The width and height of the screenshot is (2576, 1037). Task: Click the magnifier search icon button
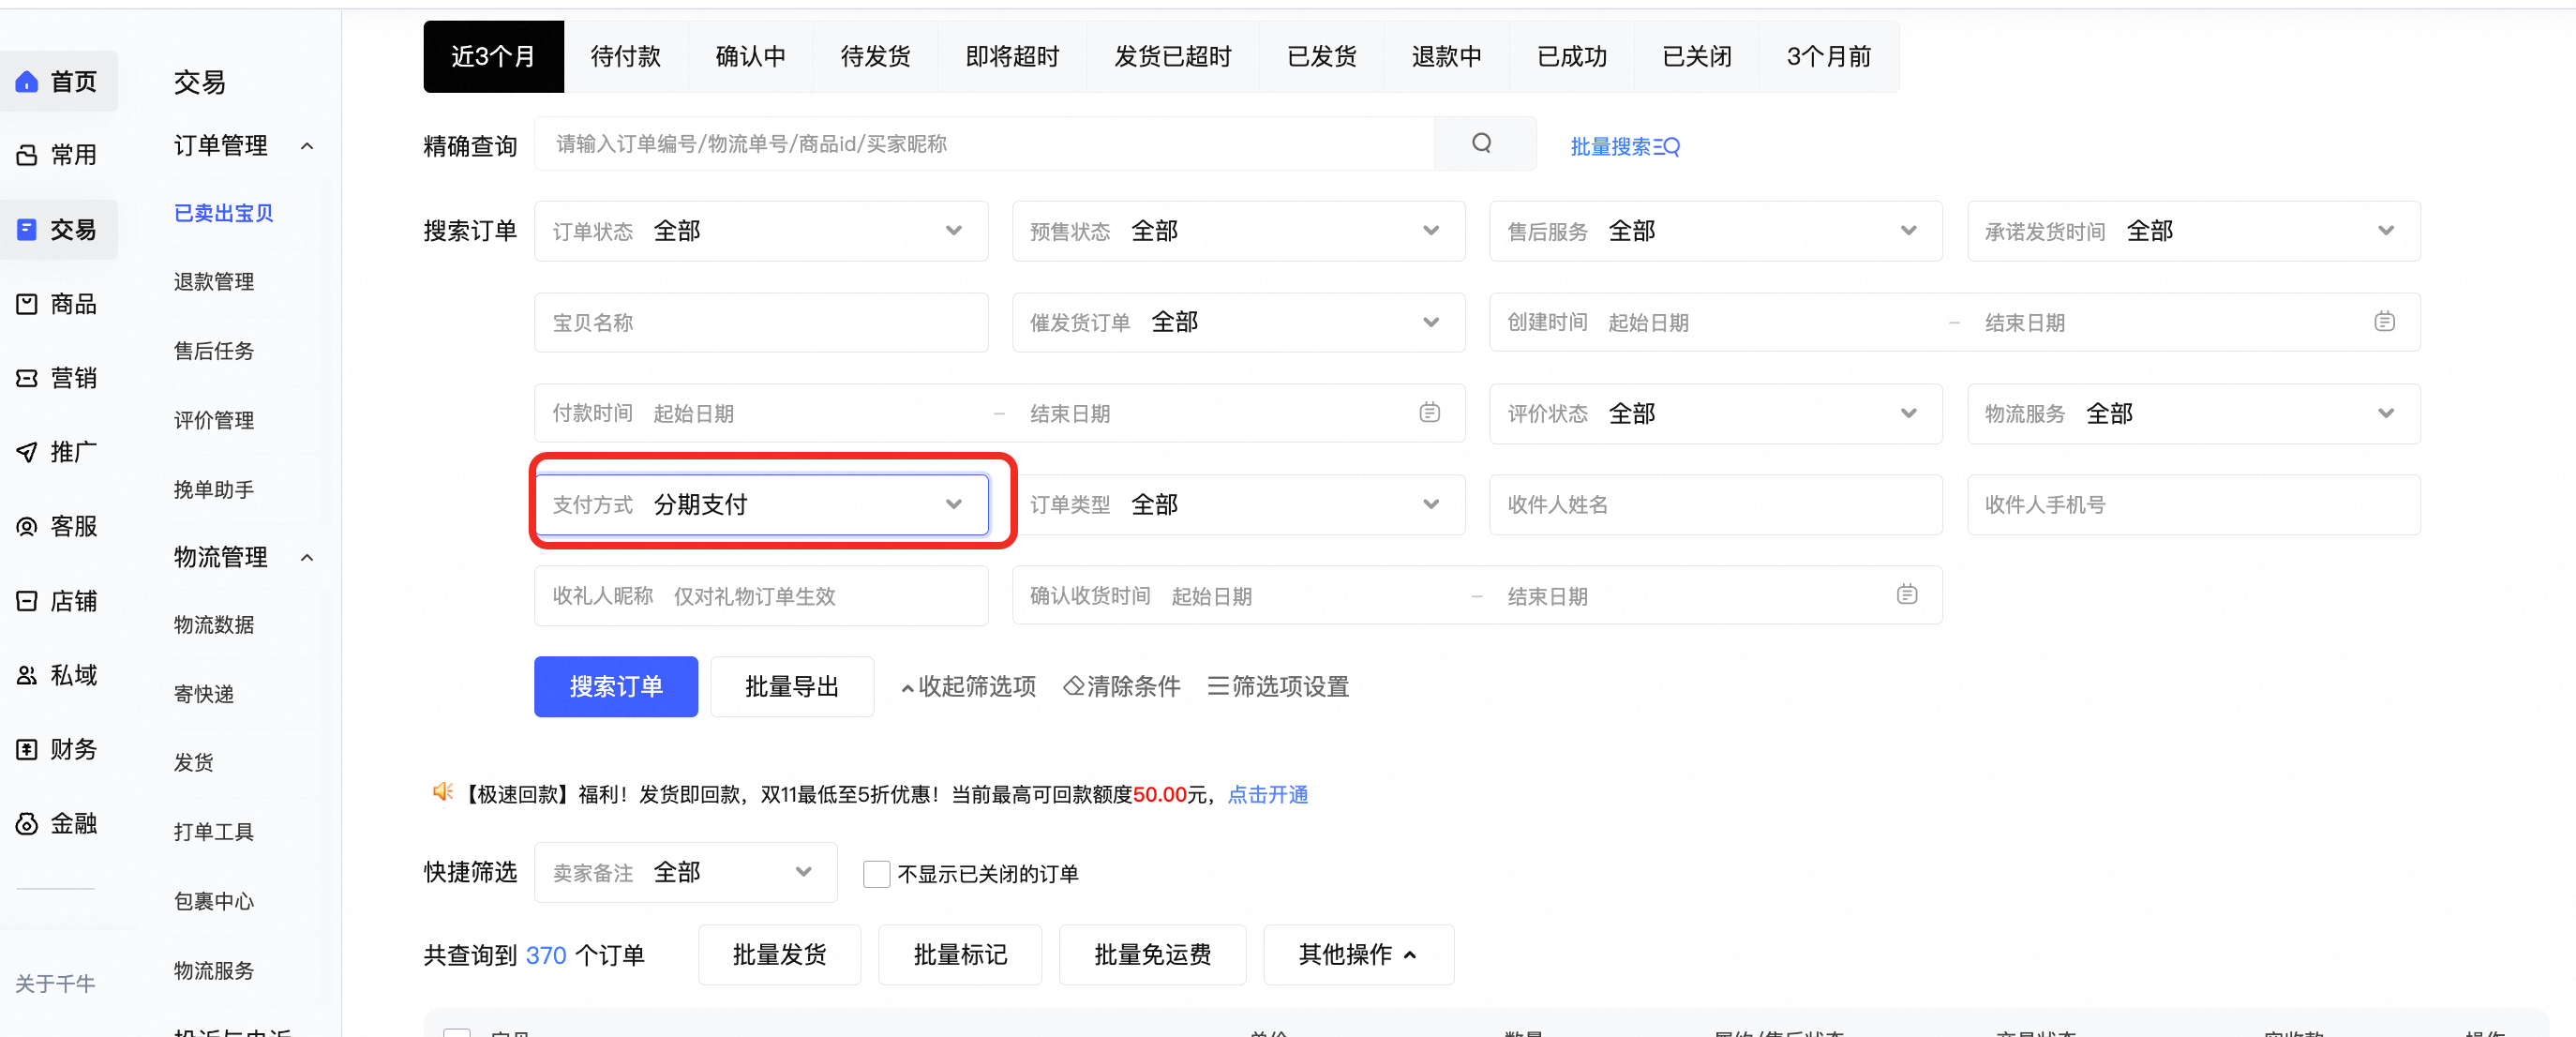1483,144
